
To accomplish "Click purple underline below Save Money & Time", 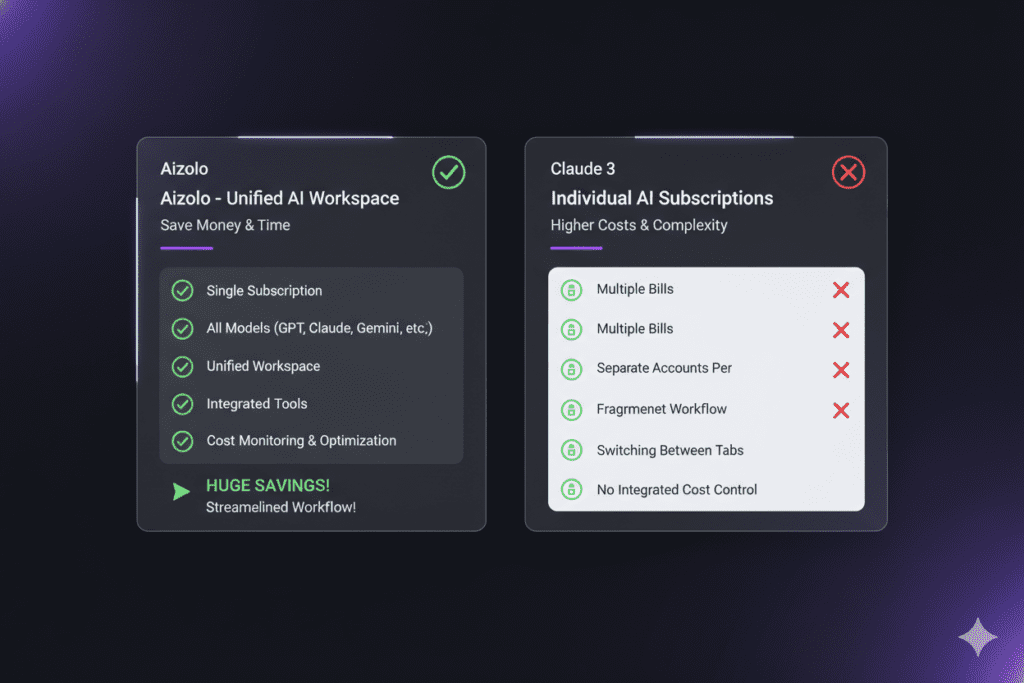I will (x=186, y=248).
